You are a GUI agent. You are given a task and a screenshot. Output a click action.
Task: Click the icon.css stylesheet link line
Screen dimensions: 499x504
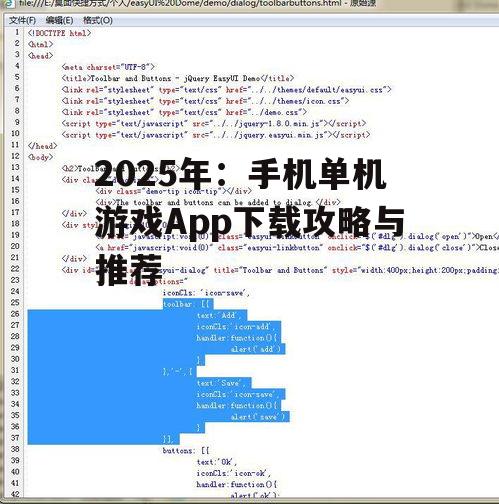205,101
